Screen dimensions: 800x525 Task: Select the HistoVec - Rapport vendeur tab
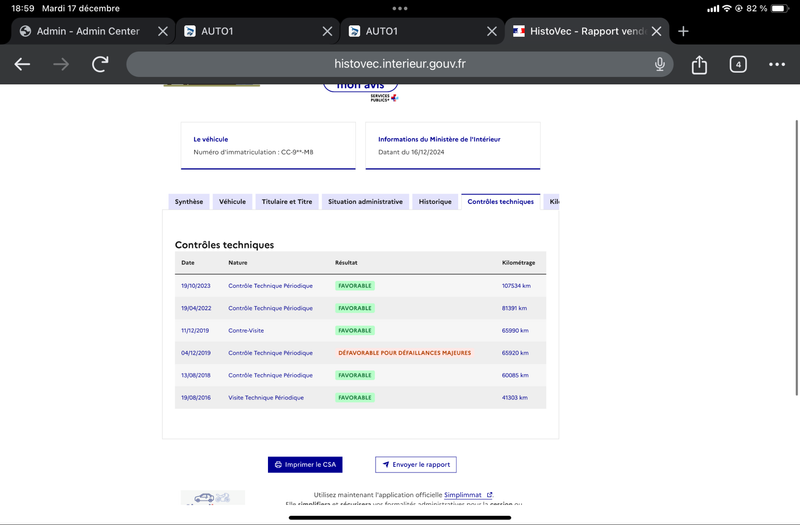[587, 31]
